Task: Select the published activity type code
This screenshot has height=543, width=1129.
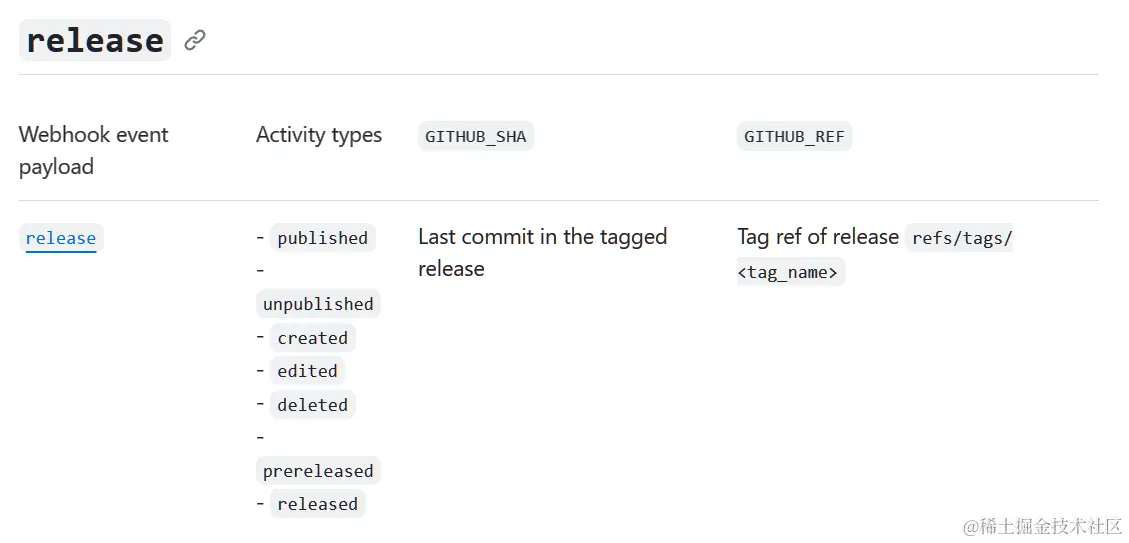Action: tap(323, 238)
